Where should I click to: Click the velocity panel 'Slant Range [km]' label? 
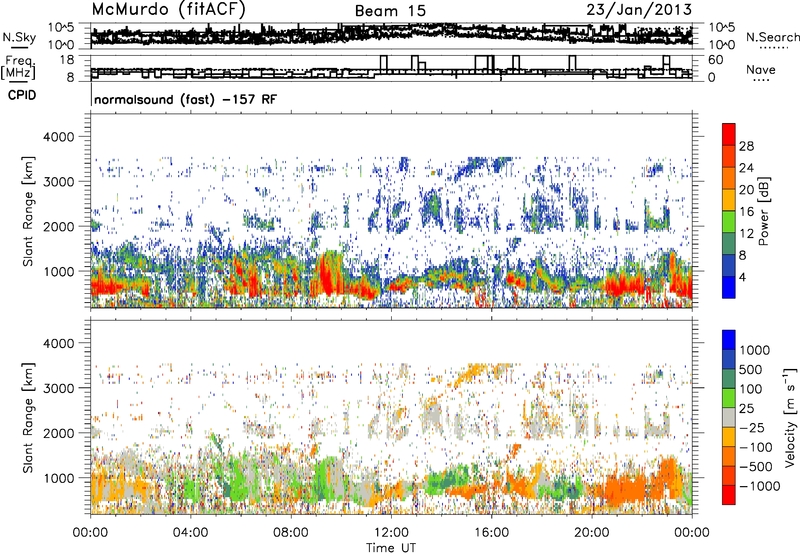(29, 417)
